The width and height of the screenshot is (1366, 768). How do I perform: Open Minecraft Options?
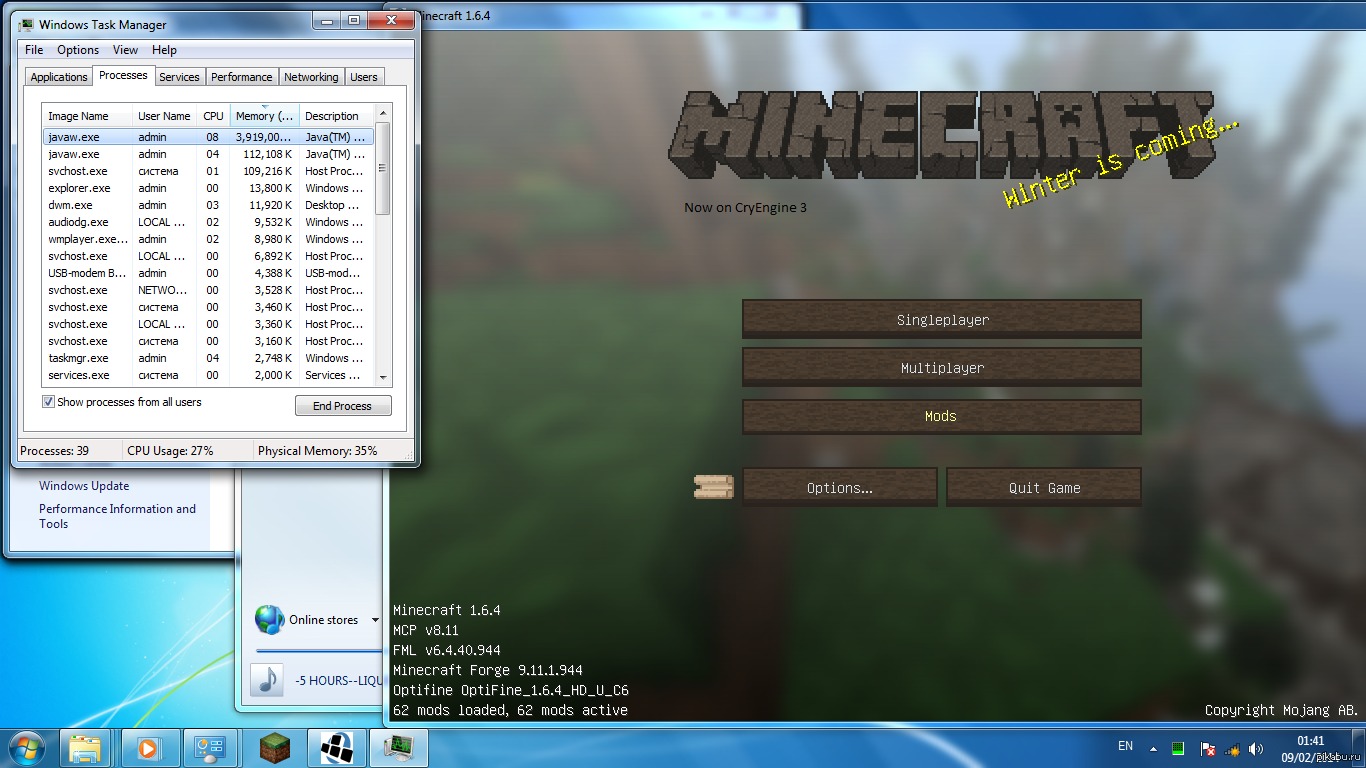click(x=840, y=488)
